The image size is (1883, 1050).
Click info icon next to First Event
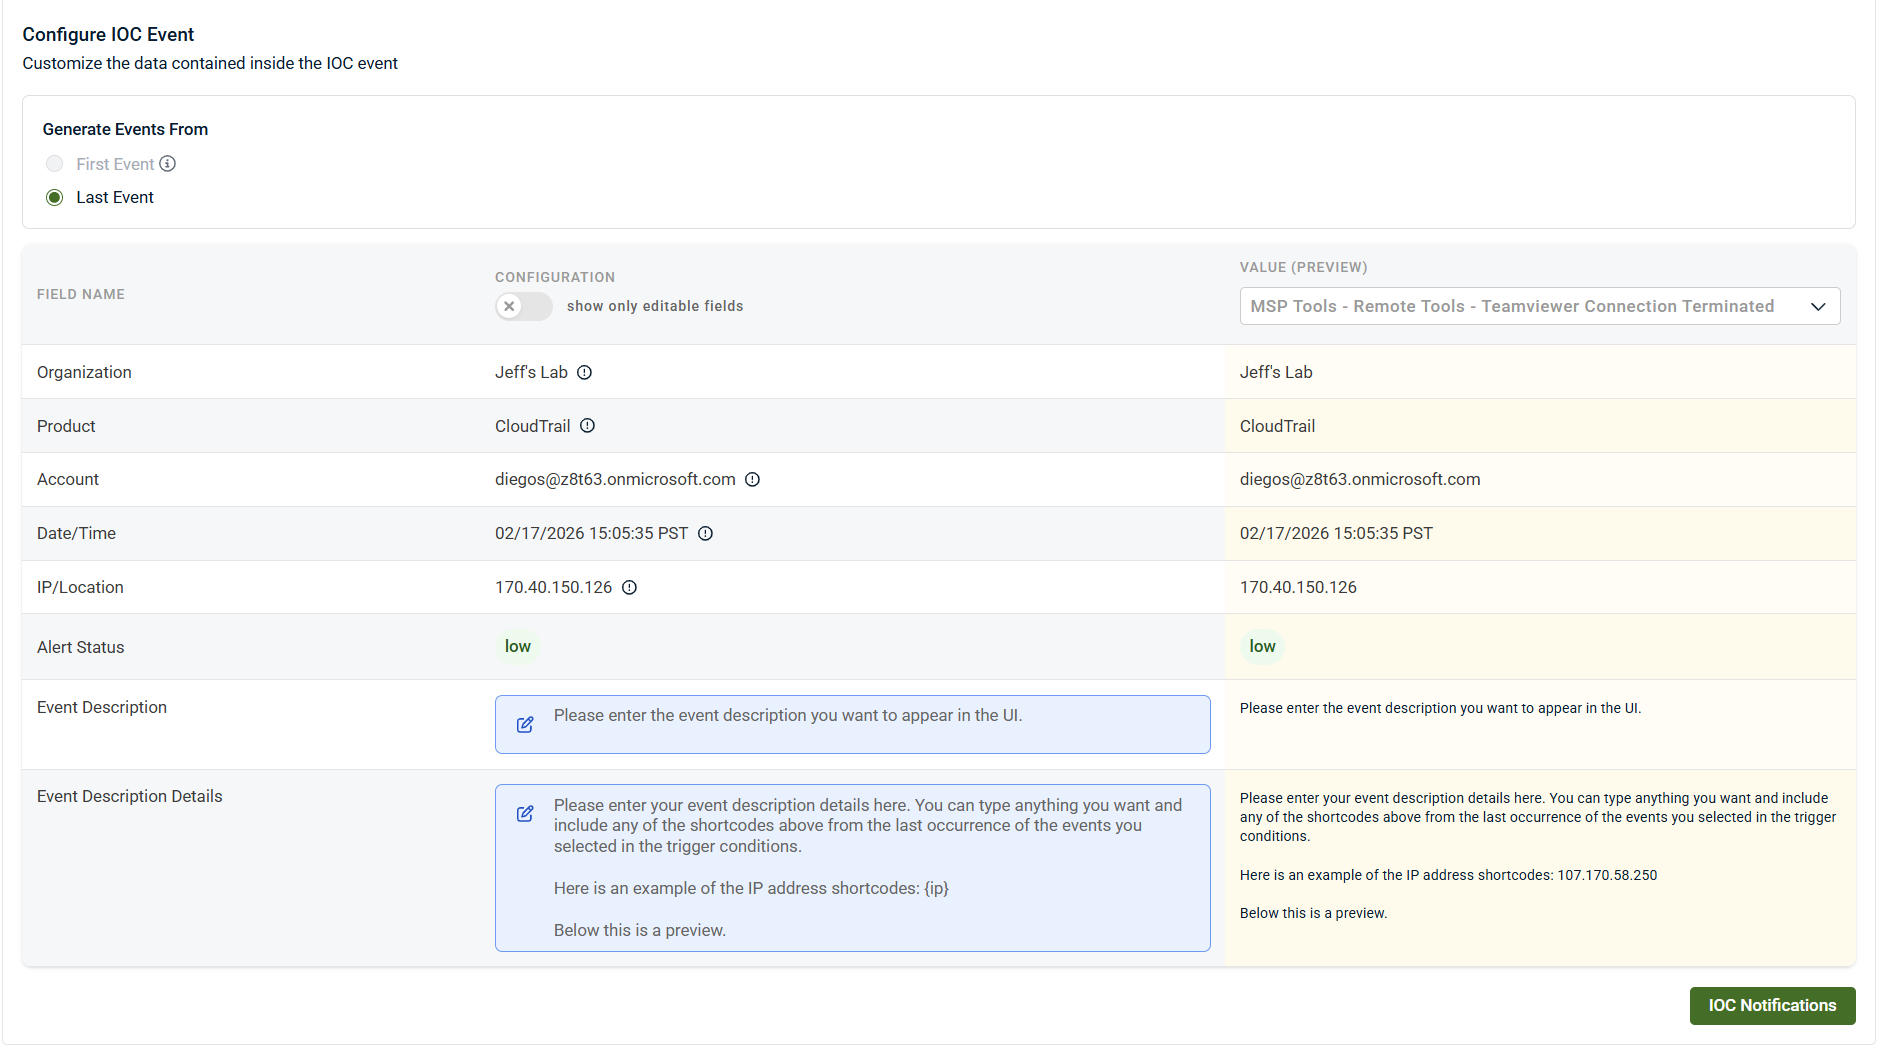point(168,164)
